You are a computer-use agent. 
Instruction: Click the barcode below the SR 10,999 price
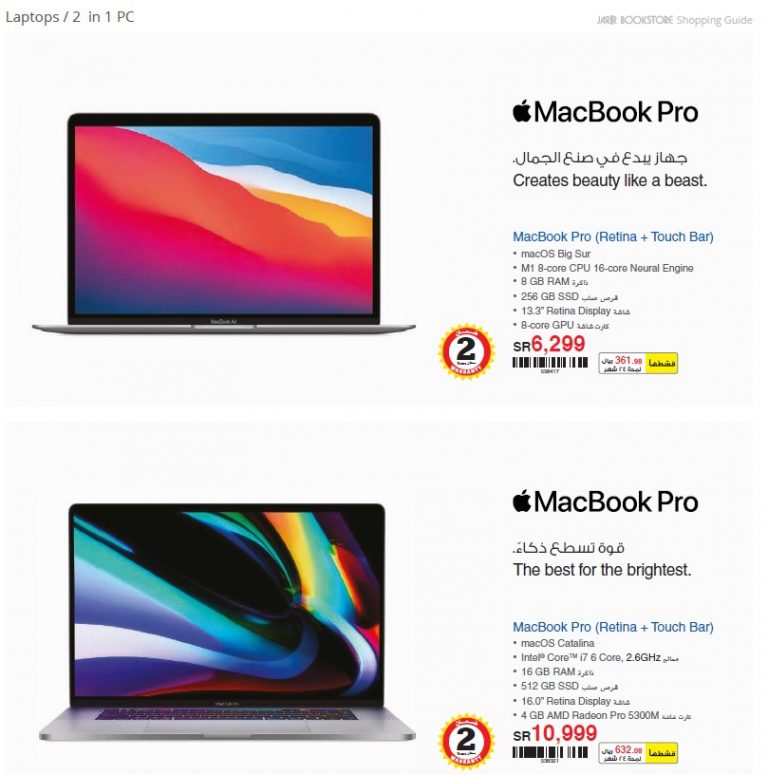(550, 753)
